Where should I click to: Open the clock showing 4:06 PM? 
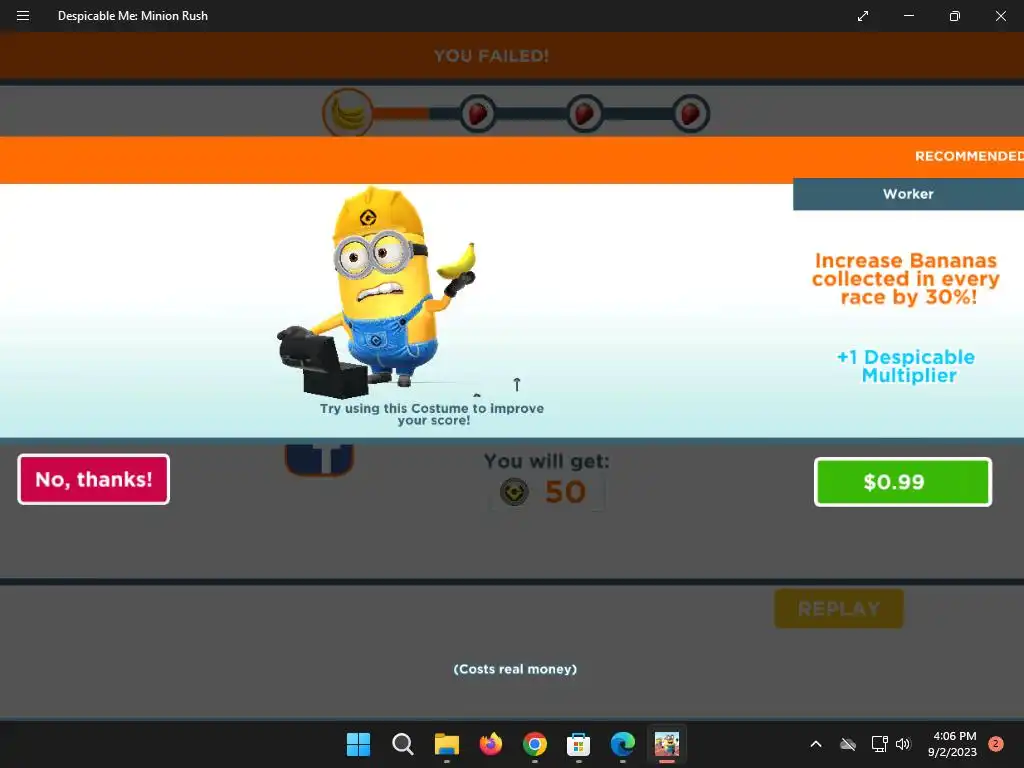(x=953, y=744)
